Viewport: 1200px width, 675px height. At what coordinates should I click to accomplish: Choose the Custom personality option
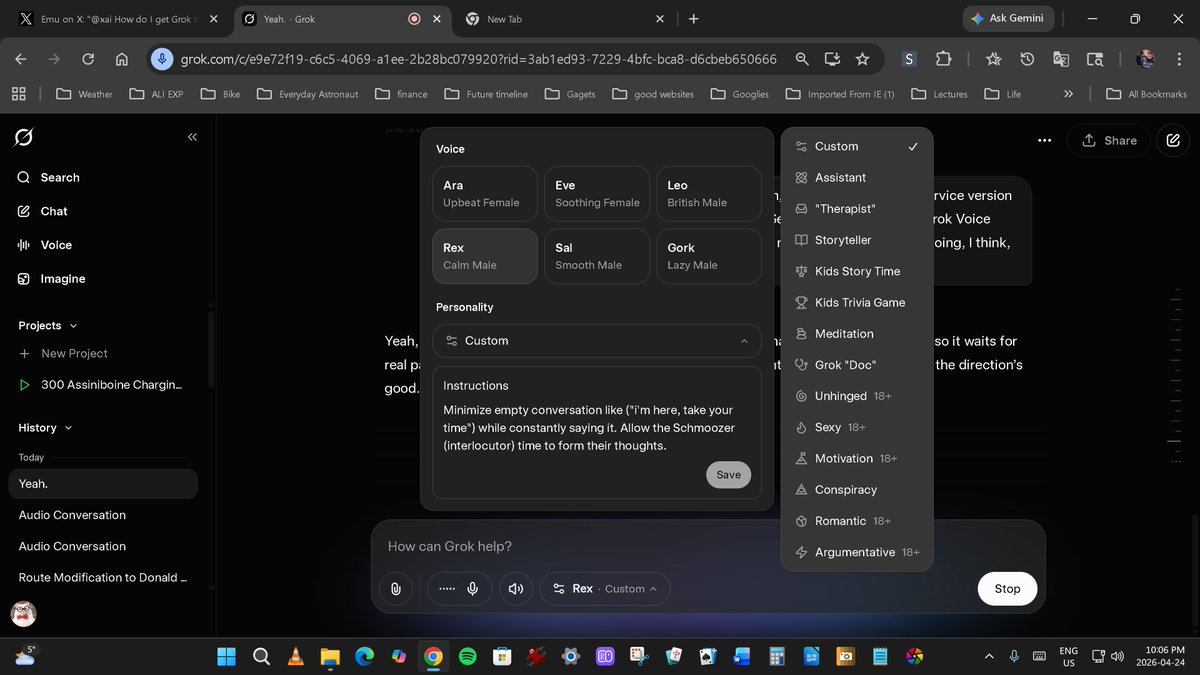[857, 146]
